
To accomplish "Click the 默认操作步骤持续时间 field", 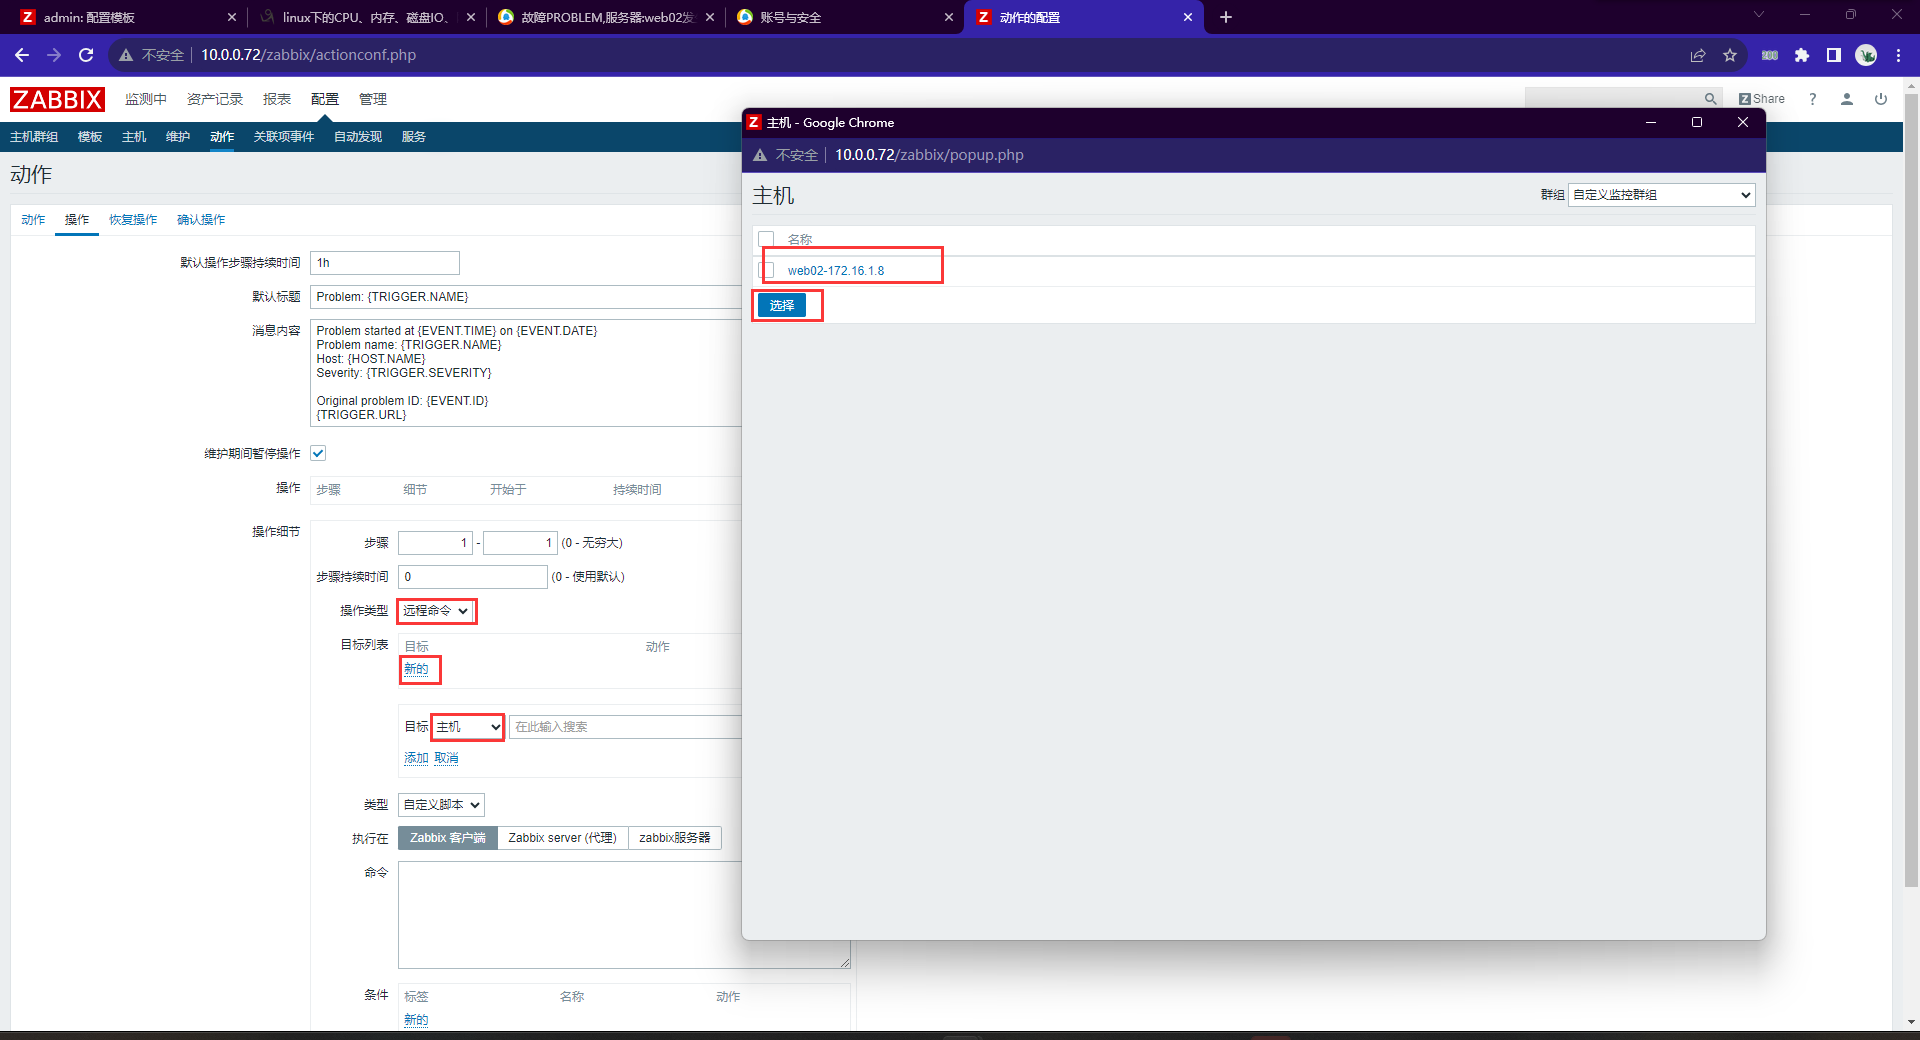I will (x=385, y=263).
